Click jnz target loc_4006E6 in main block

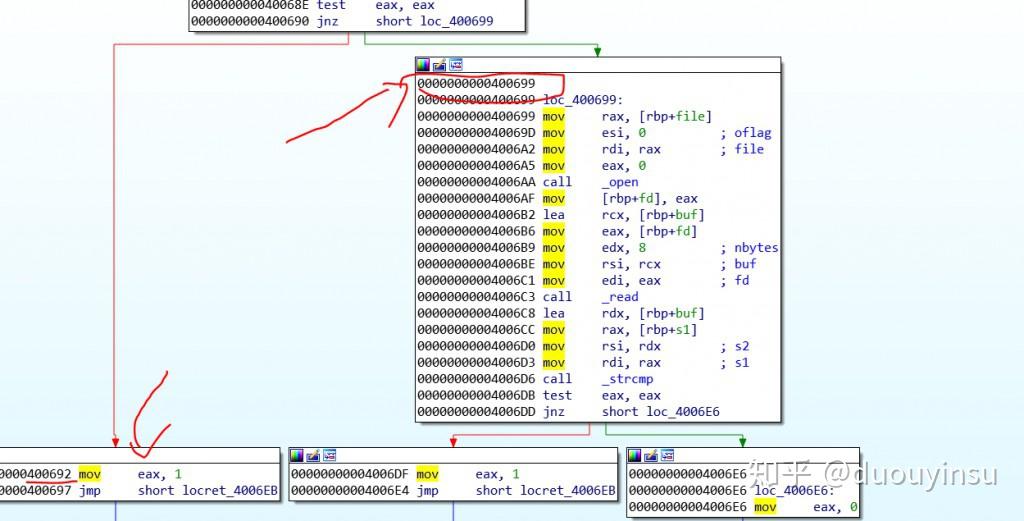(683, 412)
